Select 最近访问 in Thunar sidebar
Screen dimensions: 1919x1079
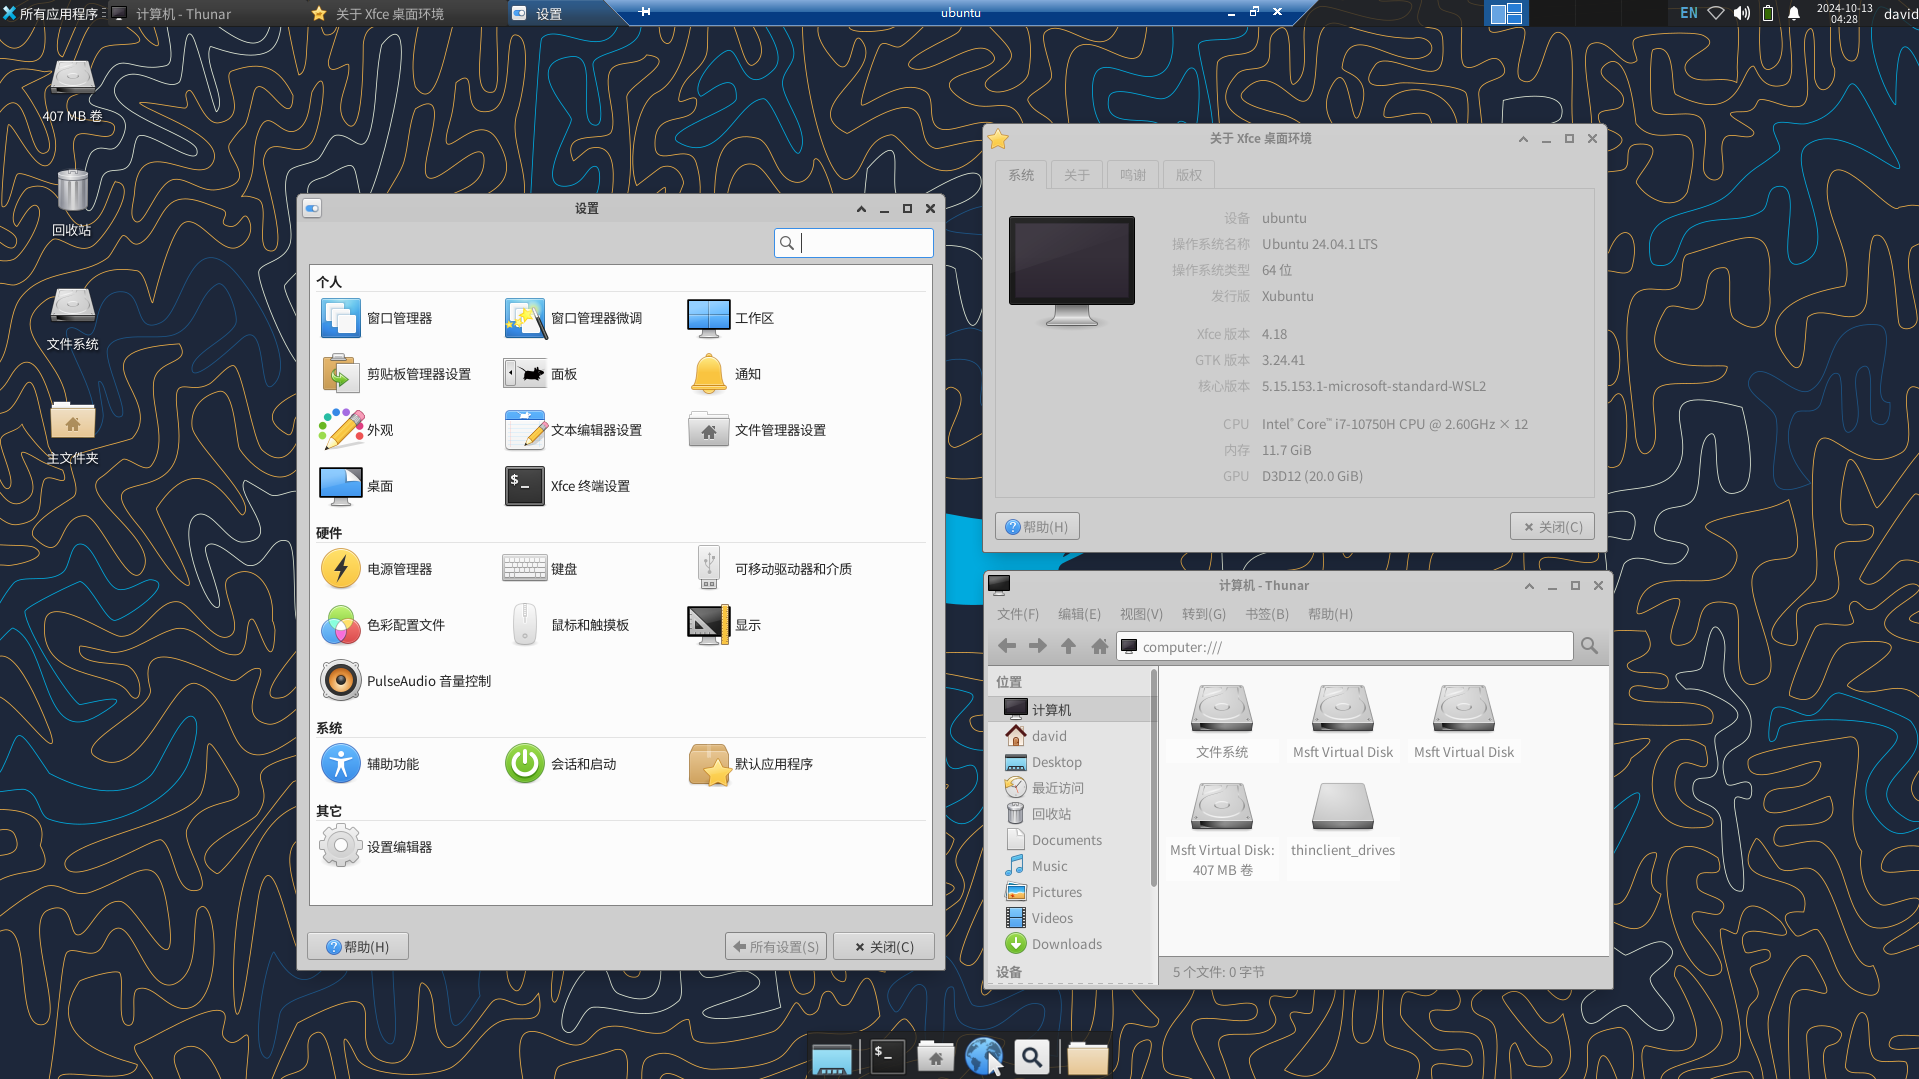[x=1070, y=788]
